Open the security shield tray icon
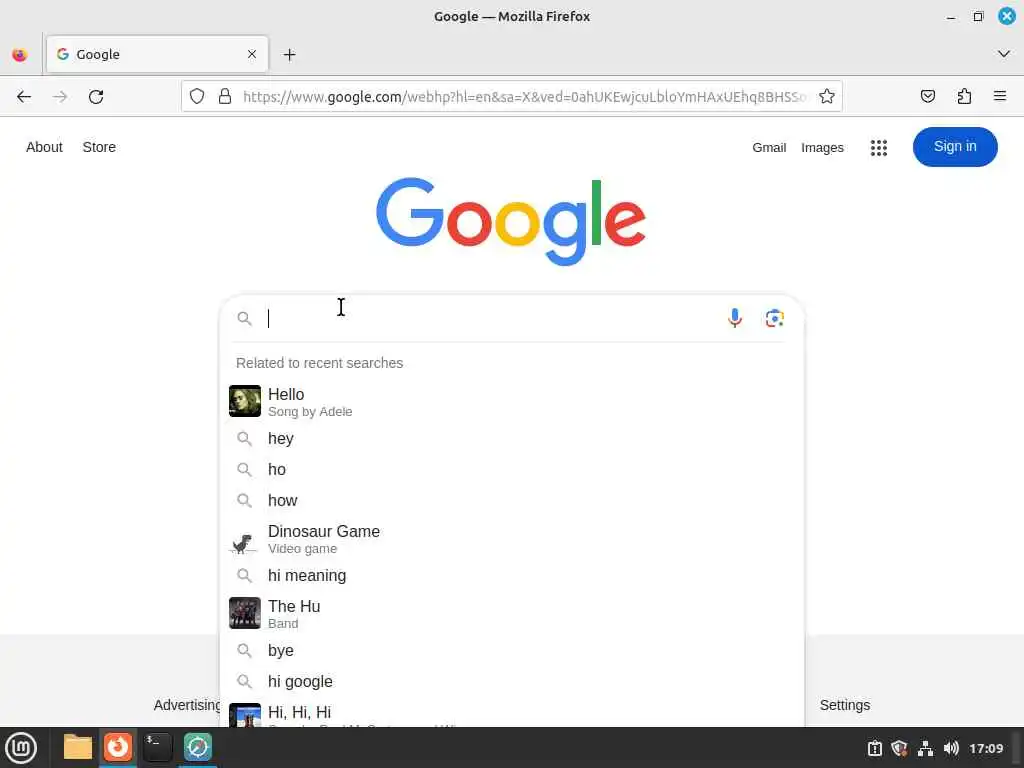The image size is (1024, 768). 899,748
